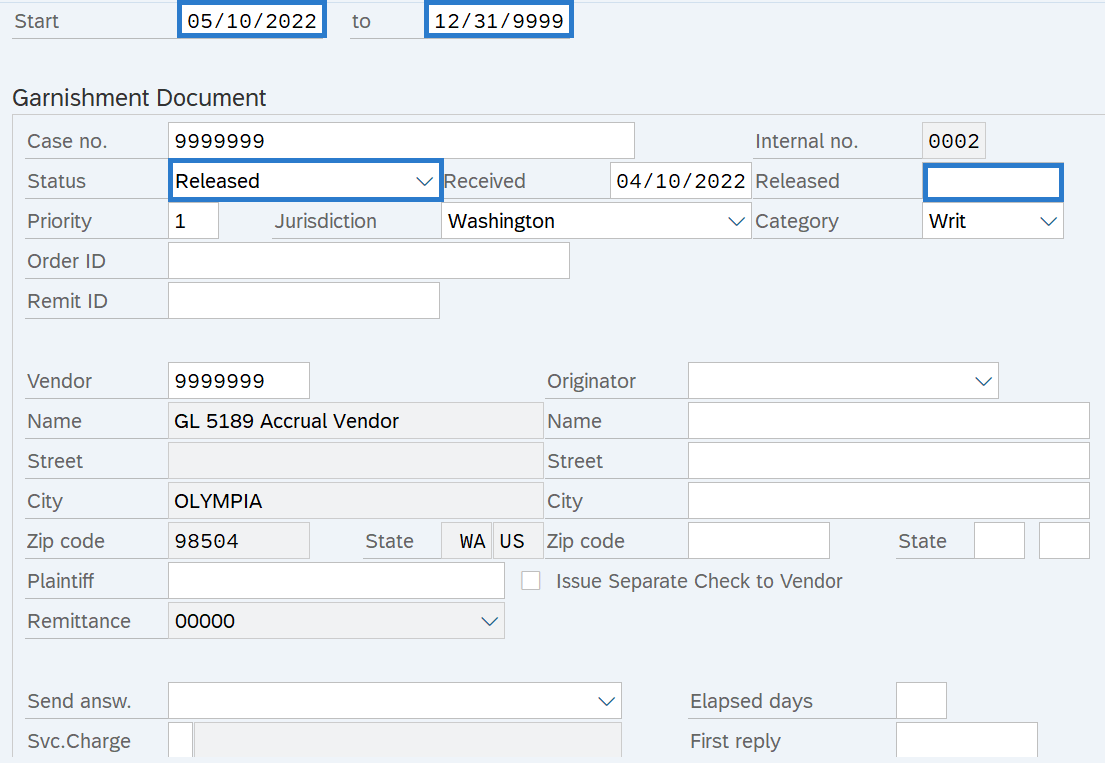Screen dimensions: 1105x763
Task: Select the Vendor field showing 9999999
Action: pos(238,380)
